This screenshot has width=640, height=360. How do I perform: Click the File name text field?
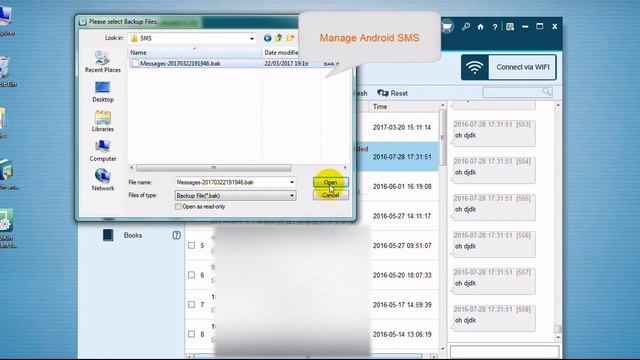click(x=232, y=182)
